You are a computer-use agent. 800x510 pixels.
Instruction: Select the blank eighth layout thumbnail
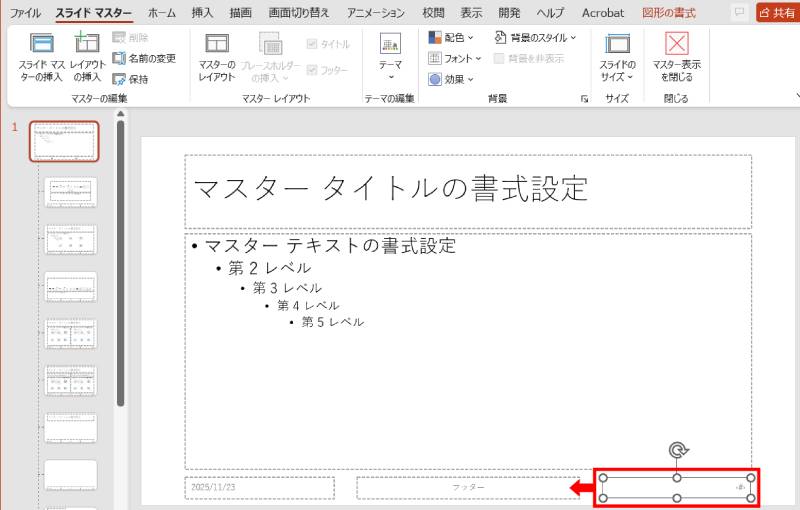click(71, 475)
